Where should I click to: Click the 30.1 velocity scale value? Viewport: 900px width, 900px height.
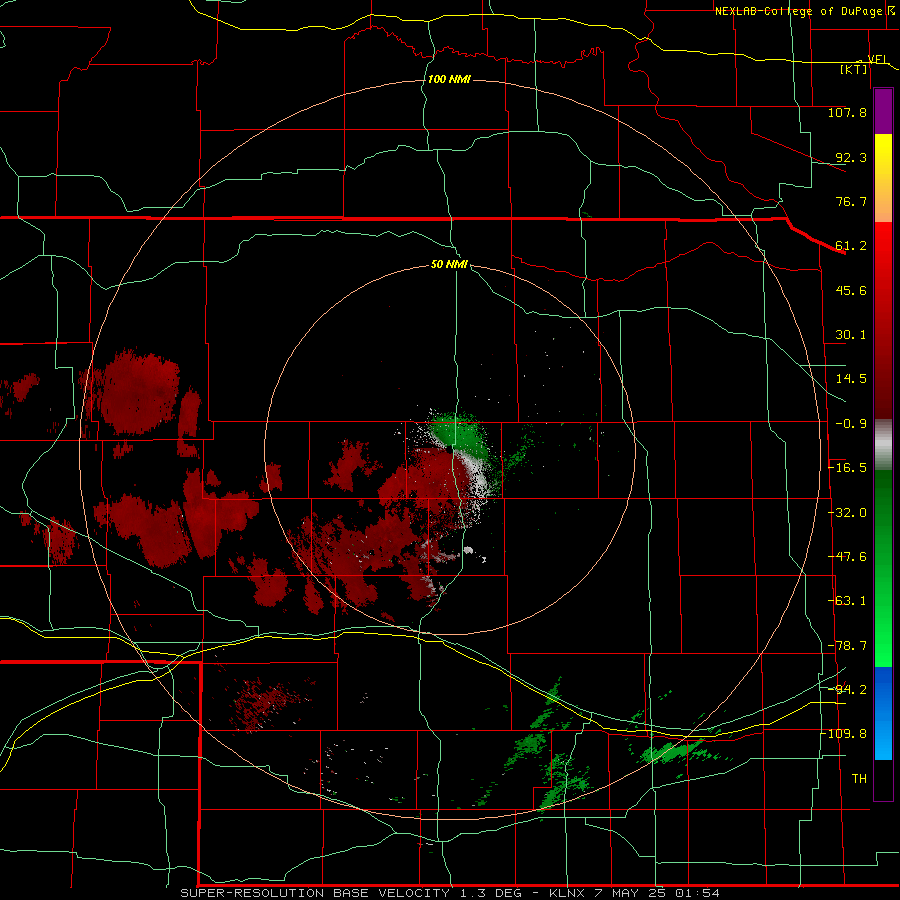click(x=851, y=335)
